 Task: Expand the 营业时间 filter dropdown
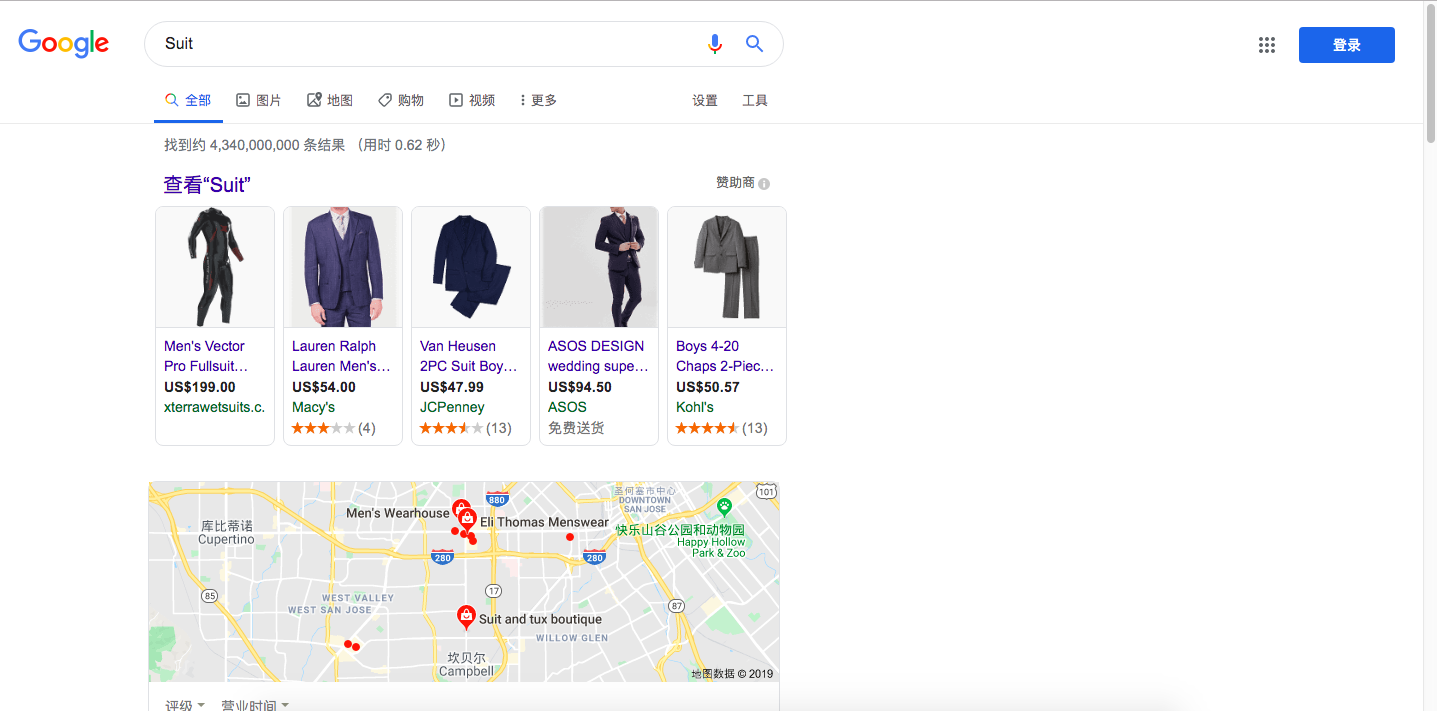point(255,704)
